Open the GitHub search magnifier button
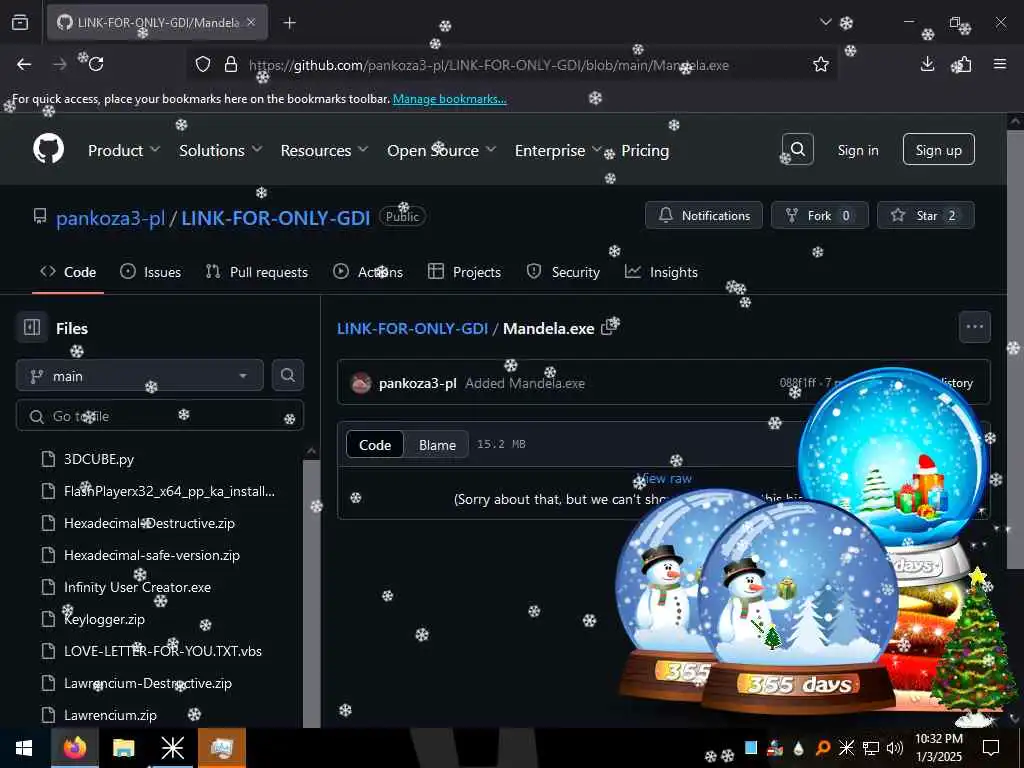Image resolution: width=1024 pixels, height=768 pixels. (x=797, y=150)
